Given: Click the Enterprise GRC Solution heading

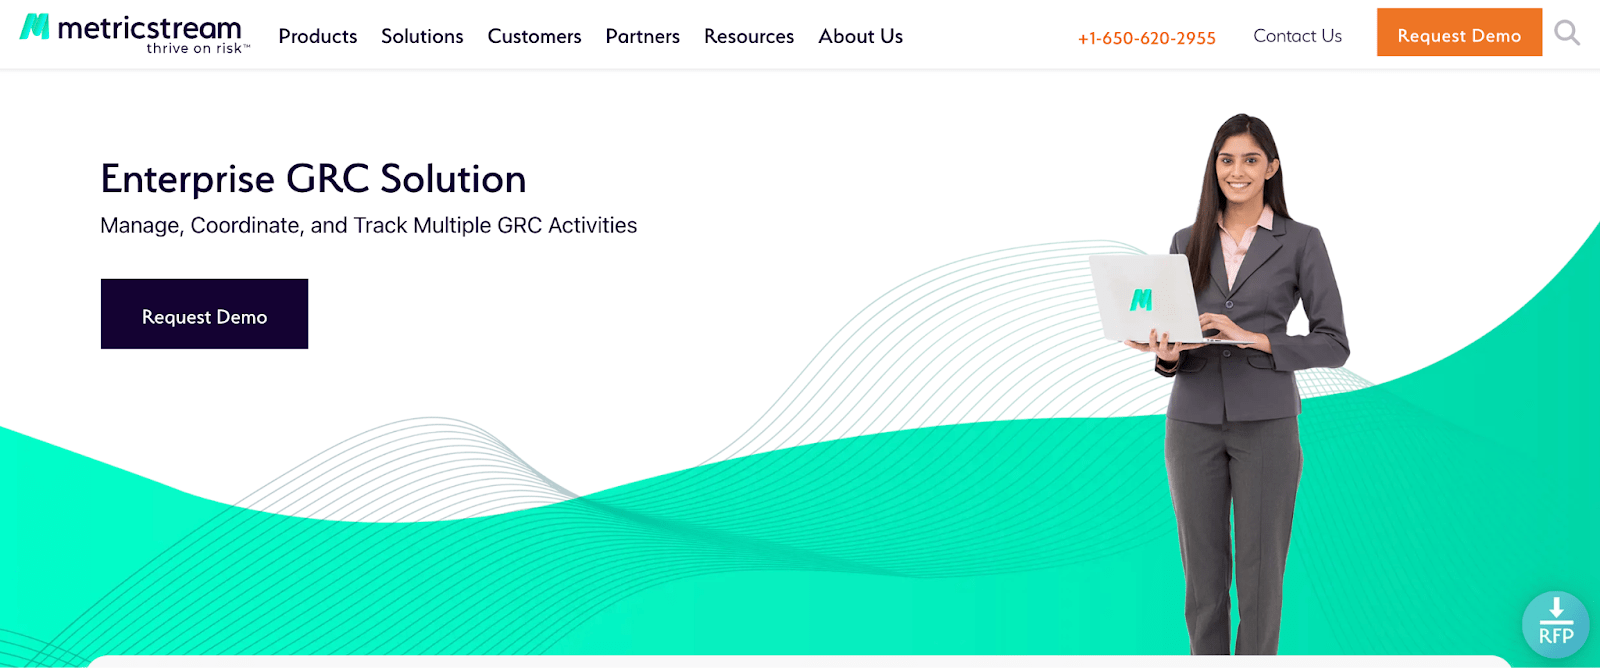Looking at the screenshot, I should 313,179.
